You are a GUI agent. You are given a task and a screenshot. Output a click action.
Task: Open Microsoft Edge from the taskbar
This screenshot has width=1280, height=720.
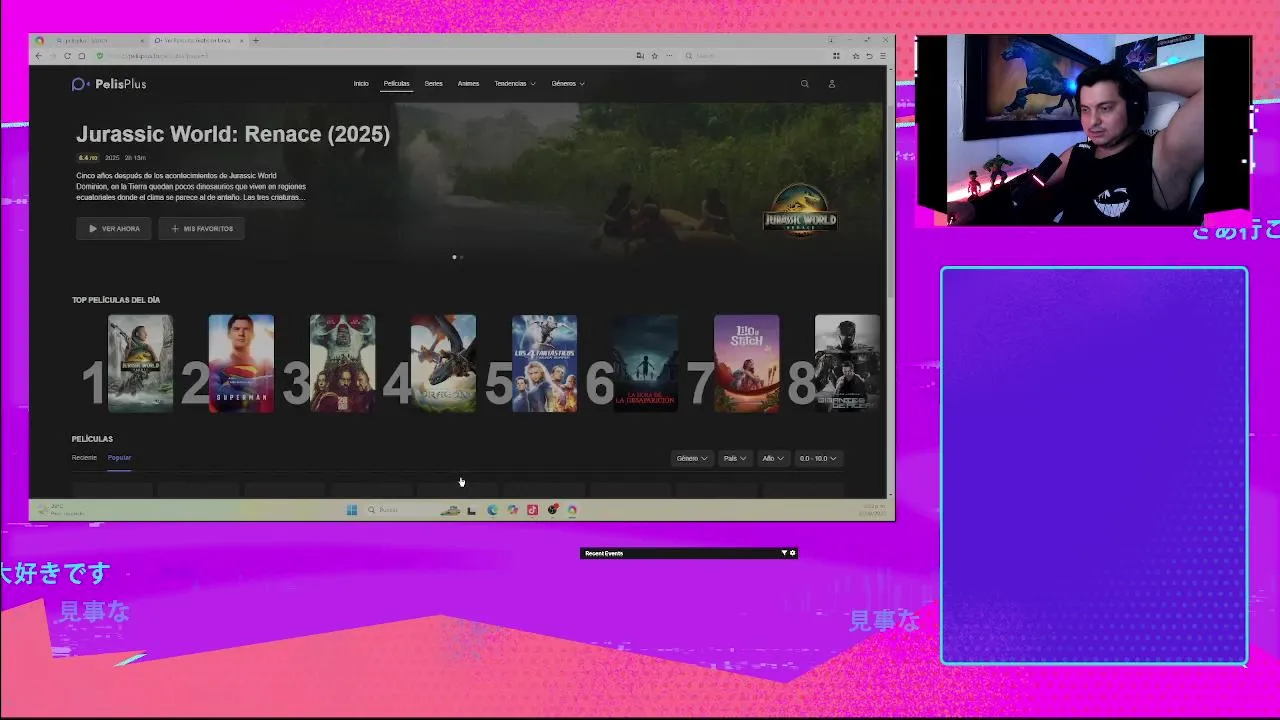point(492,510)
